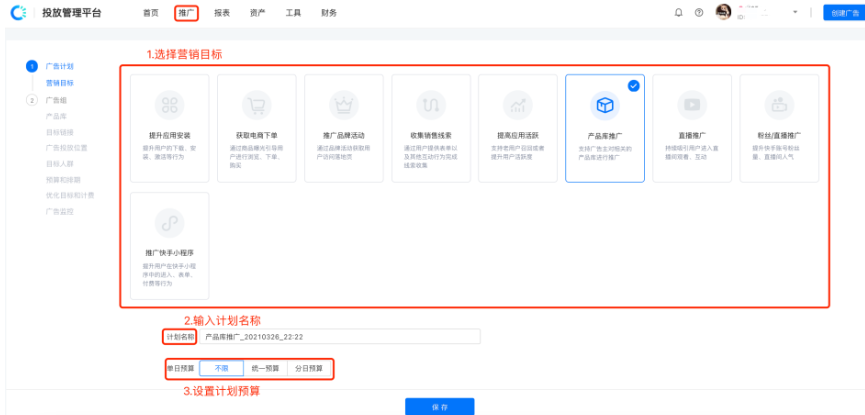Click the 提高应用活跃 chart icon

click(x=517, y=105)
